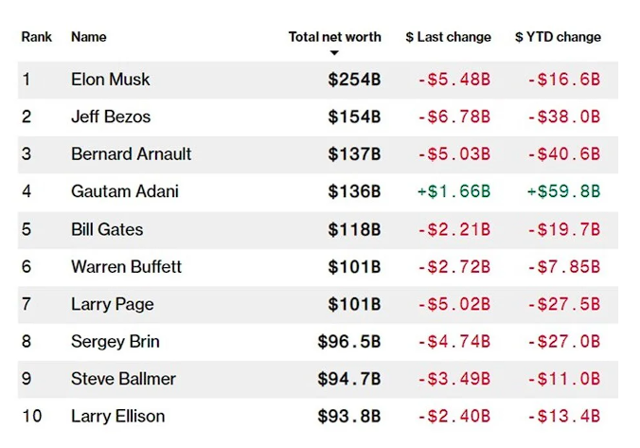Open Sergey Brin's profile

coord(114,341)
